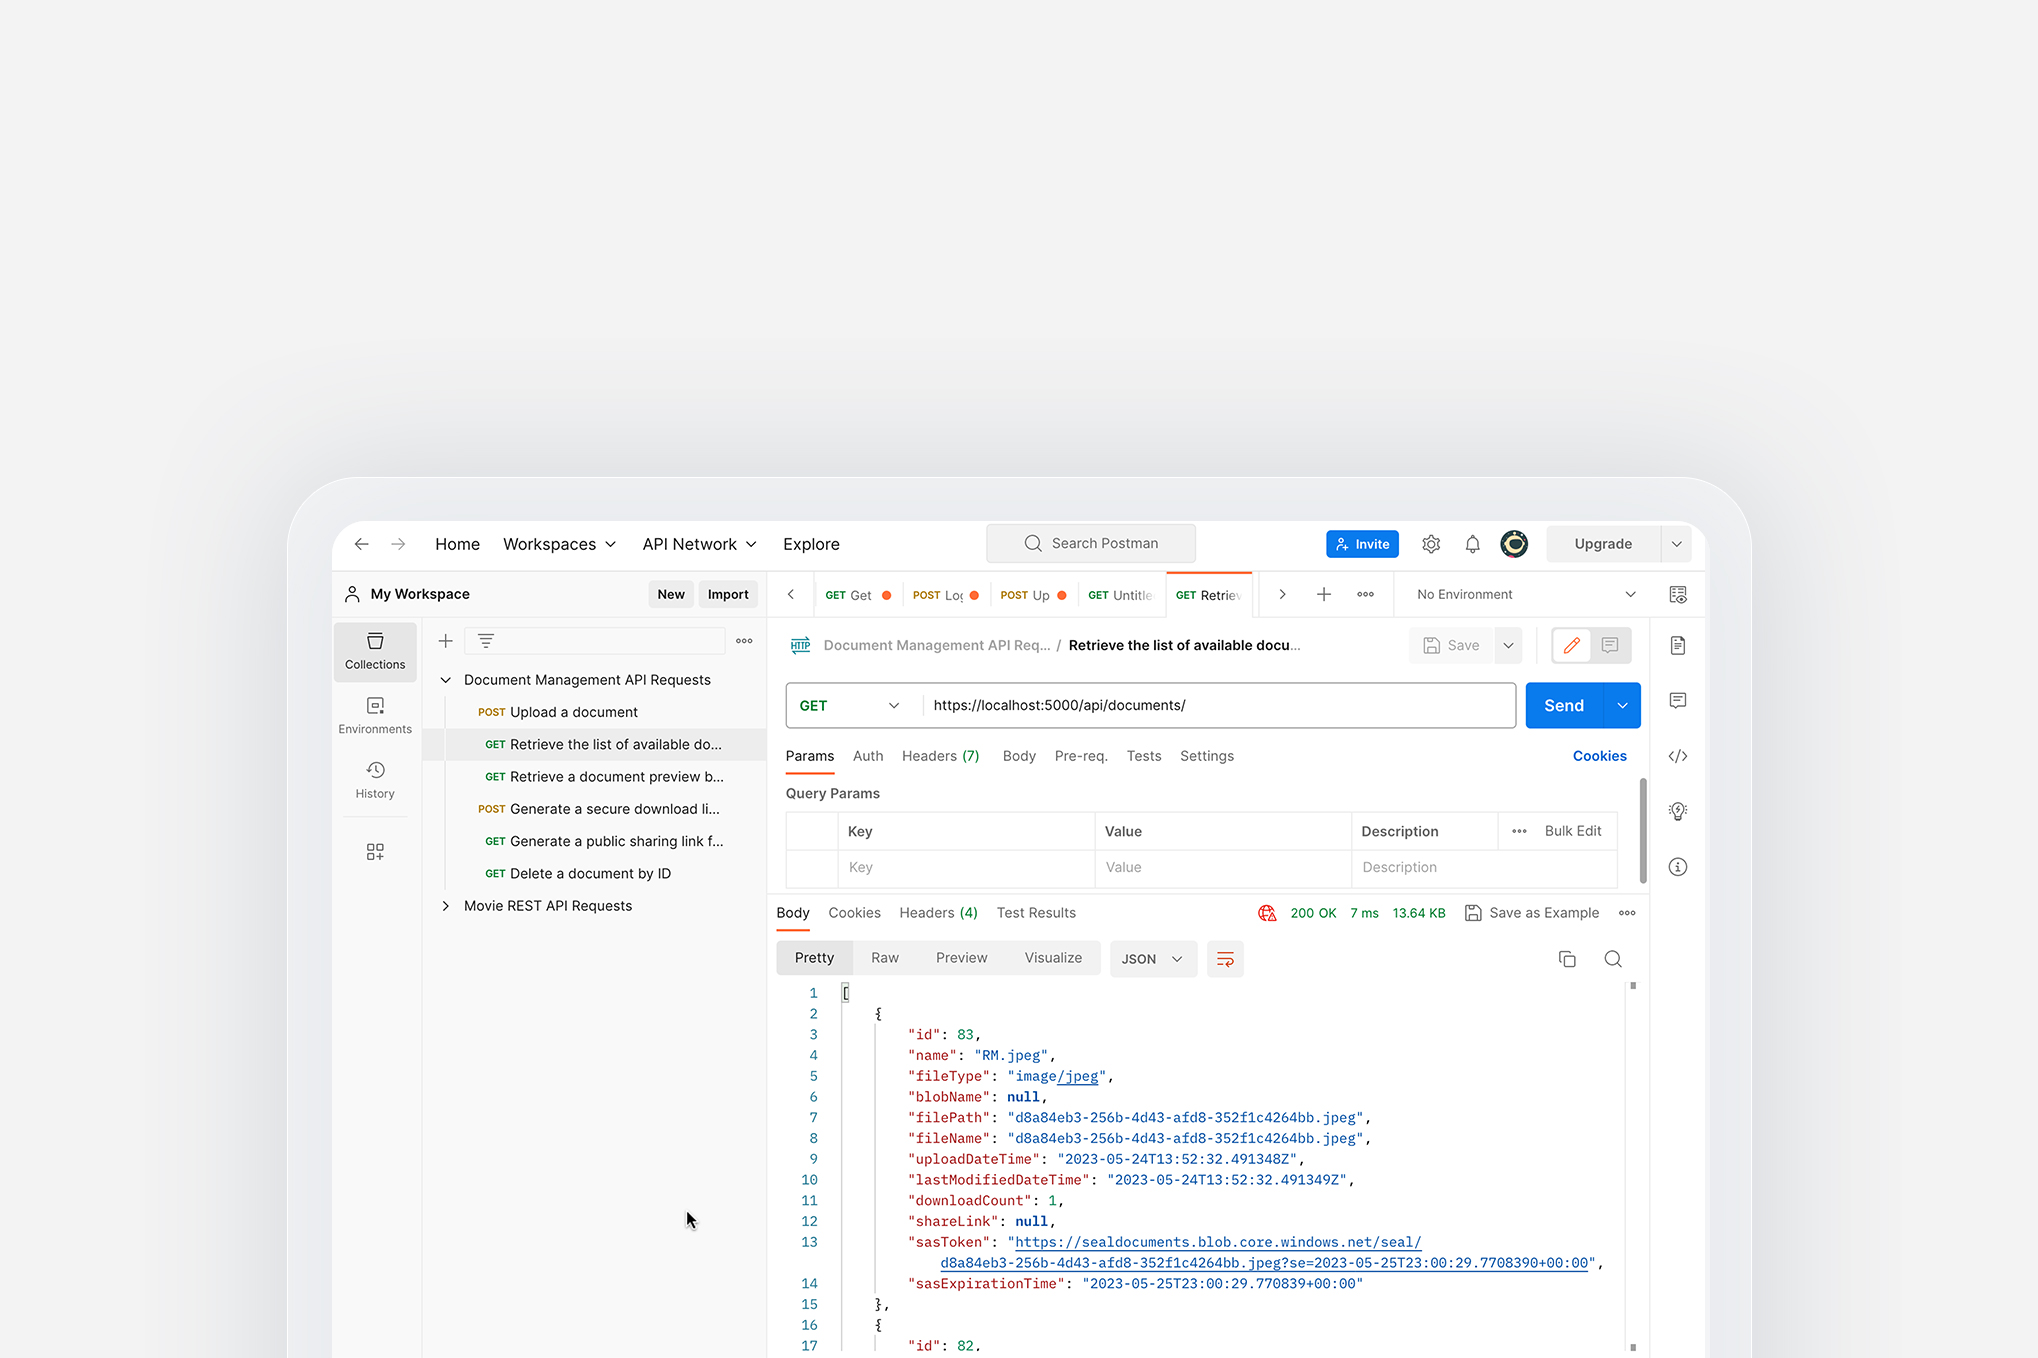Open the Test Results response tab
Image resolution: width=2038 pixels, height=1358 pixels.
click(x=1036, y=913)
